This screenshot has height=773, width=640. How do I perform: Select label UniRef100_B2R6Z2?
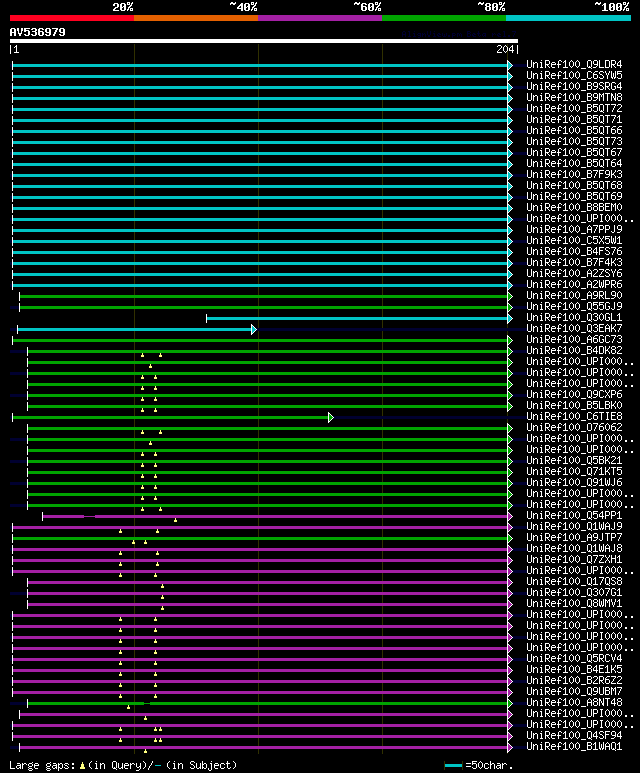pos(574,681)
